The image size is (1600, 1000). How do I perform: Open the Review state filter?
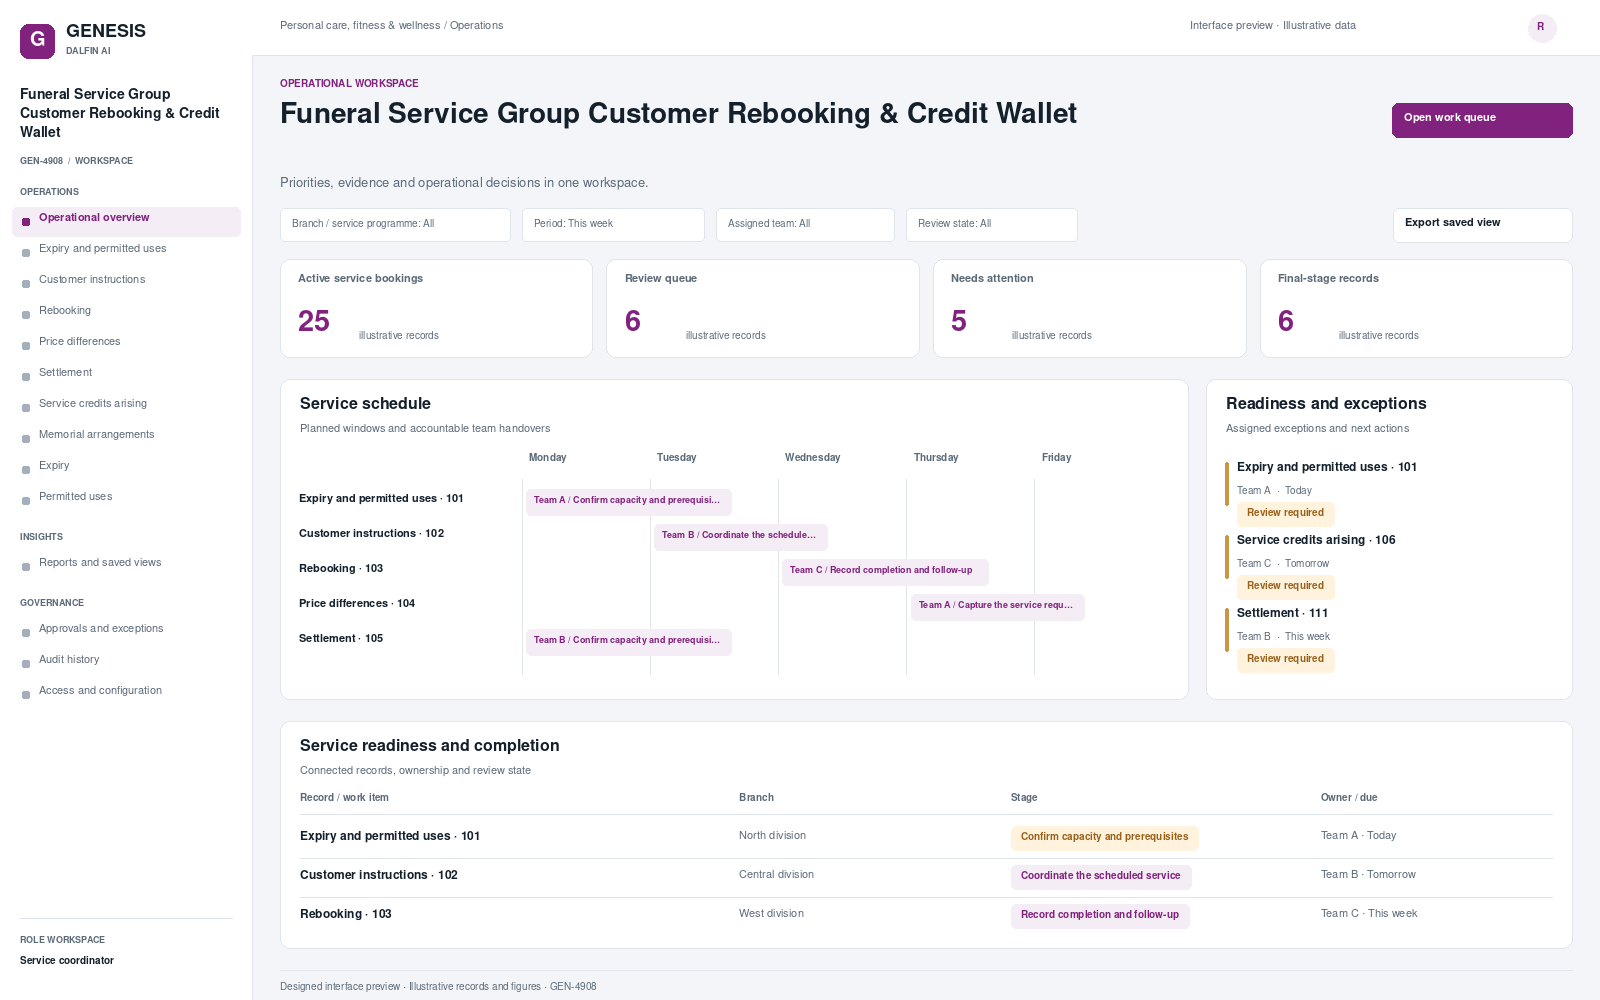pyautogui.click(x=991, y=224)
